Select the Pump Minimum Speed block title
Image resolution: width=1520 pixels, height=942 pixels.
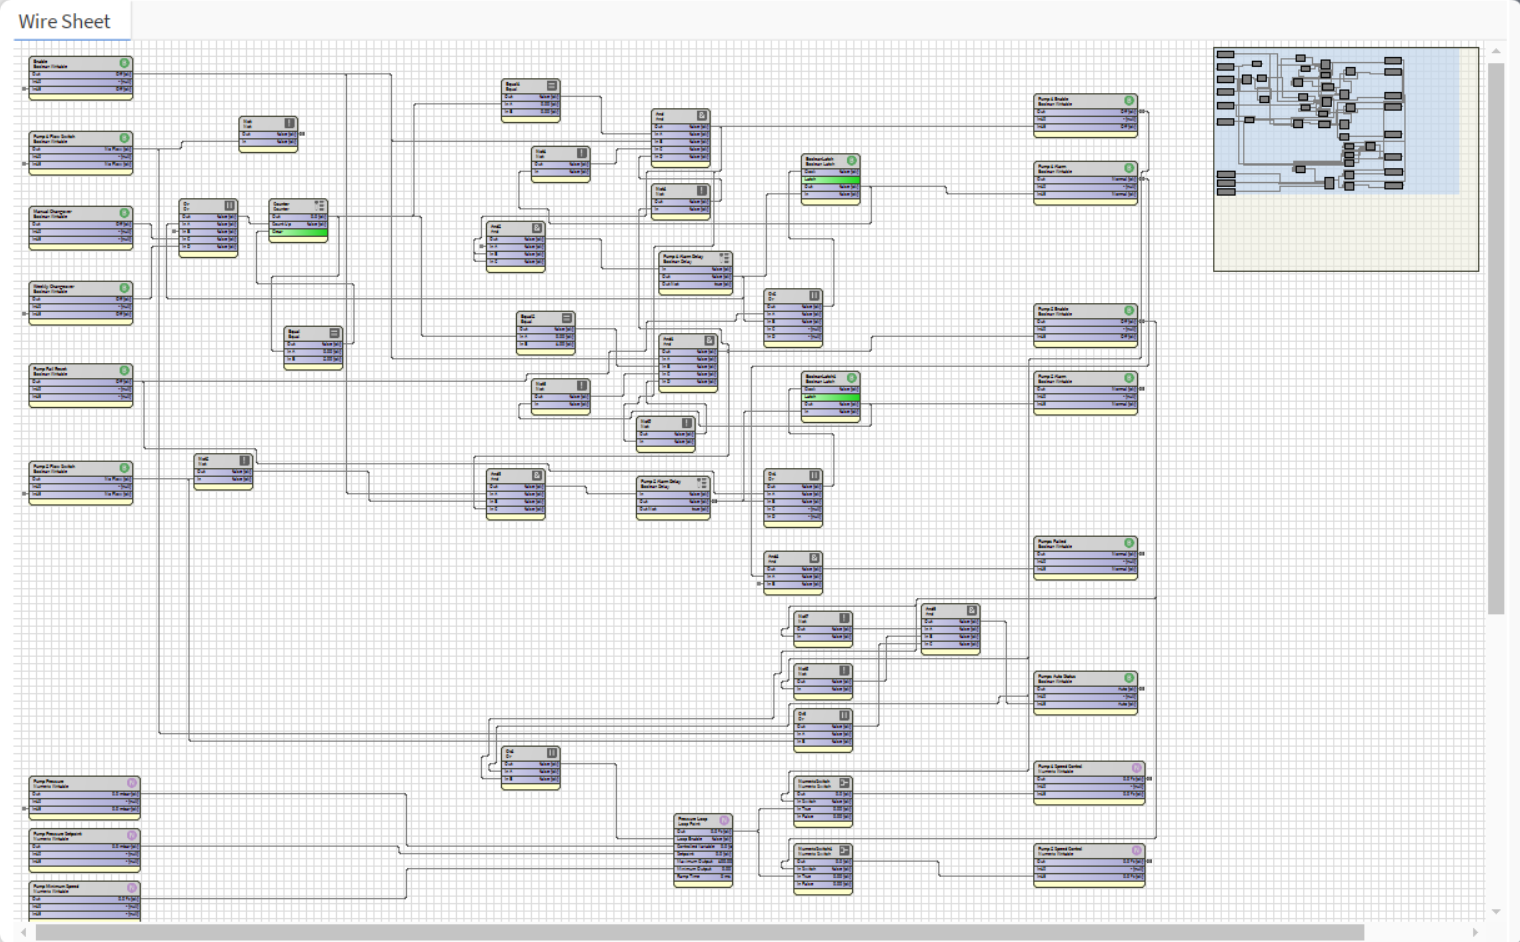56,886
